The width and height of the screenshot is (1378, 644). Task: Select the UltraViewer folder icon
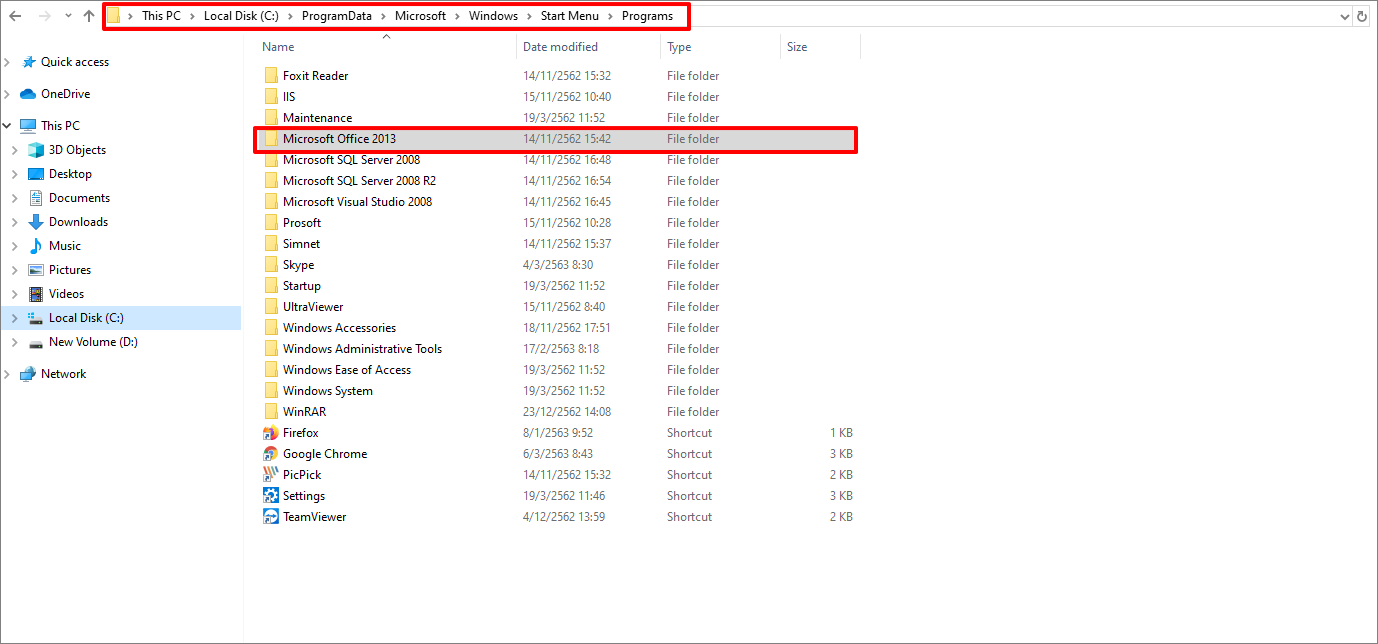pyautogui.click(x=271, y=307)
